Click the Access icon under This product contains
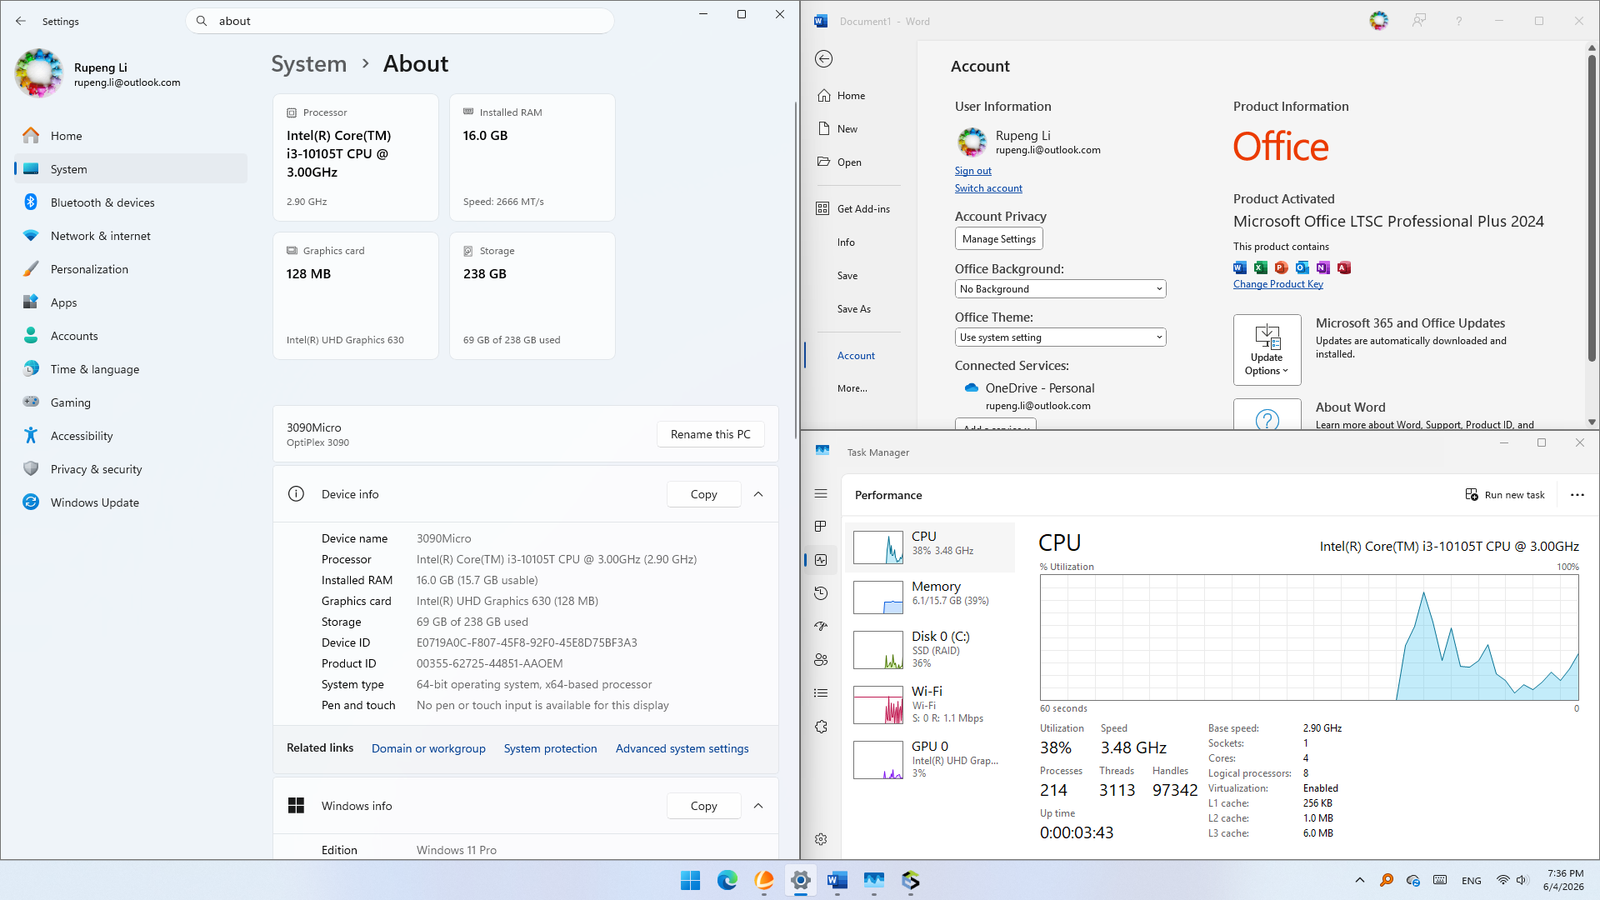The height and width of the screenshot is (900, 1600). (x=1344, y=267)
